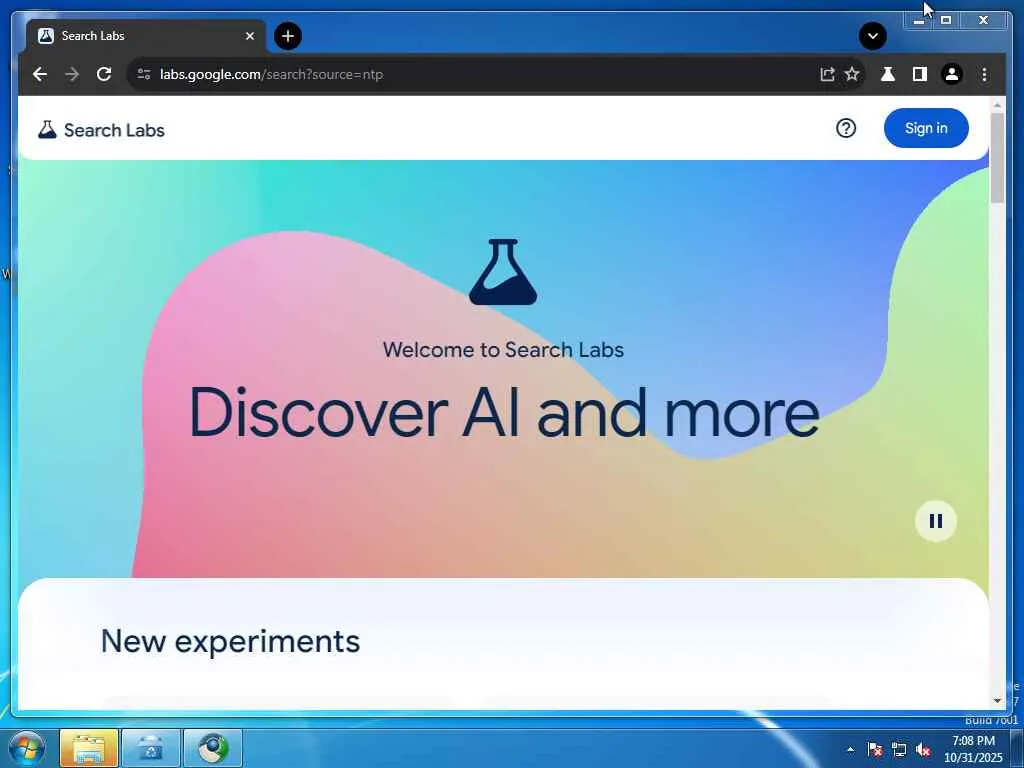Select the Search Labs browser tab

146,36
